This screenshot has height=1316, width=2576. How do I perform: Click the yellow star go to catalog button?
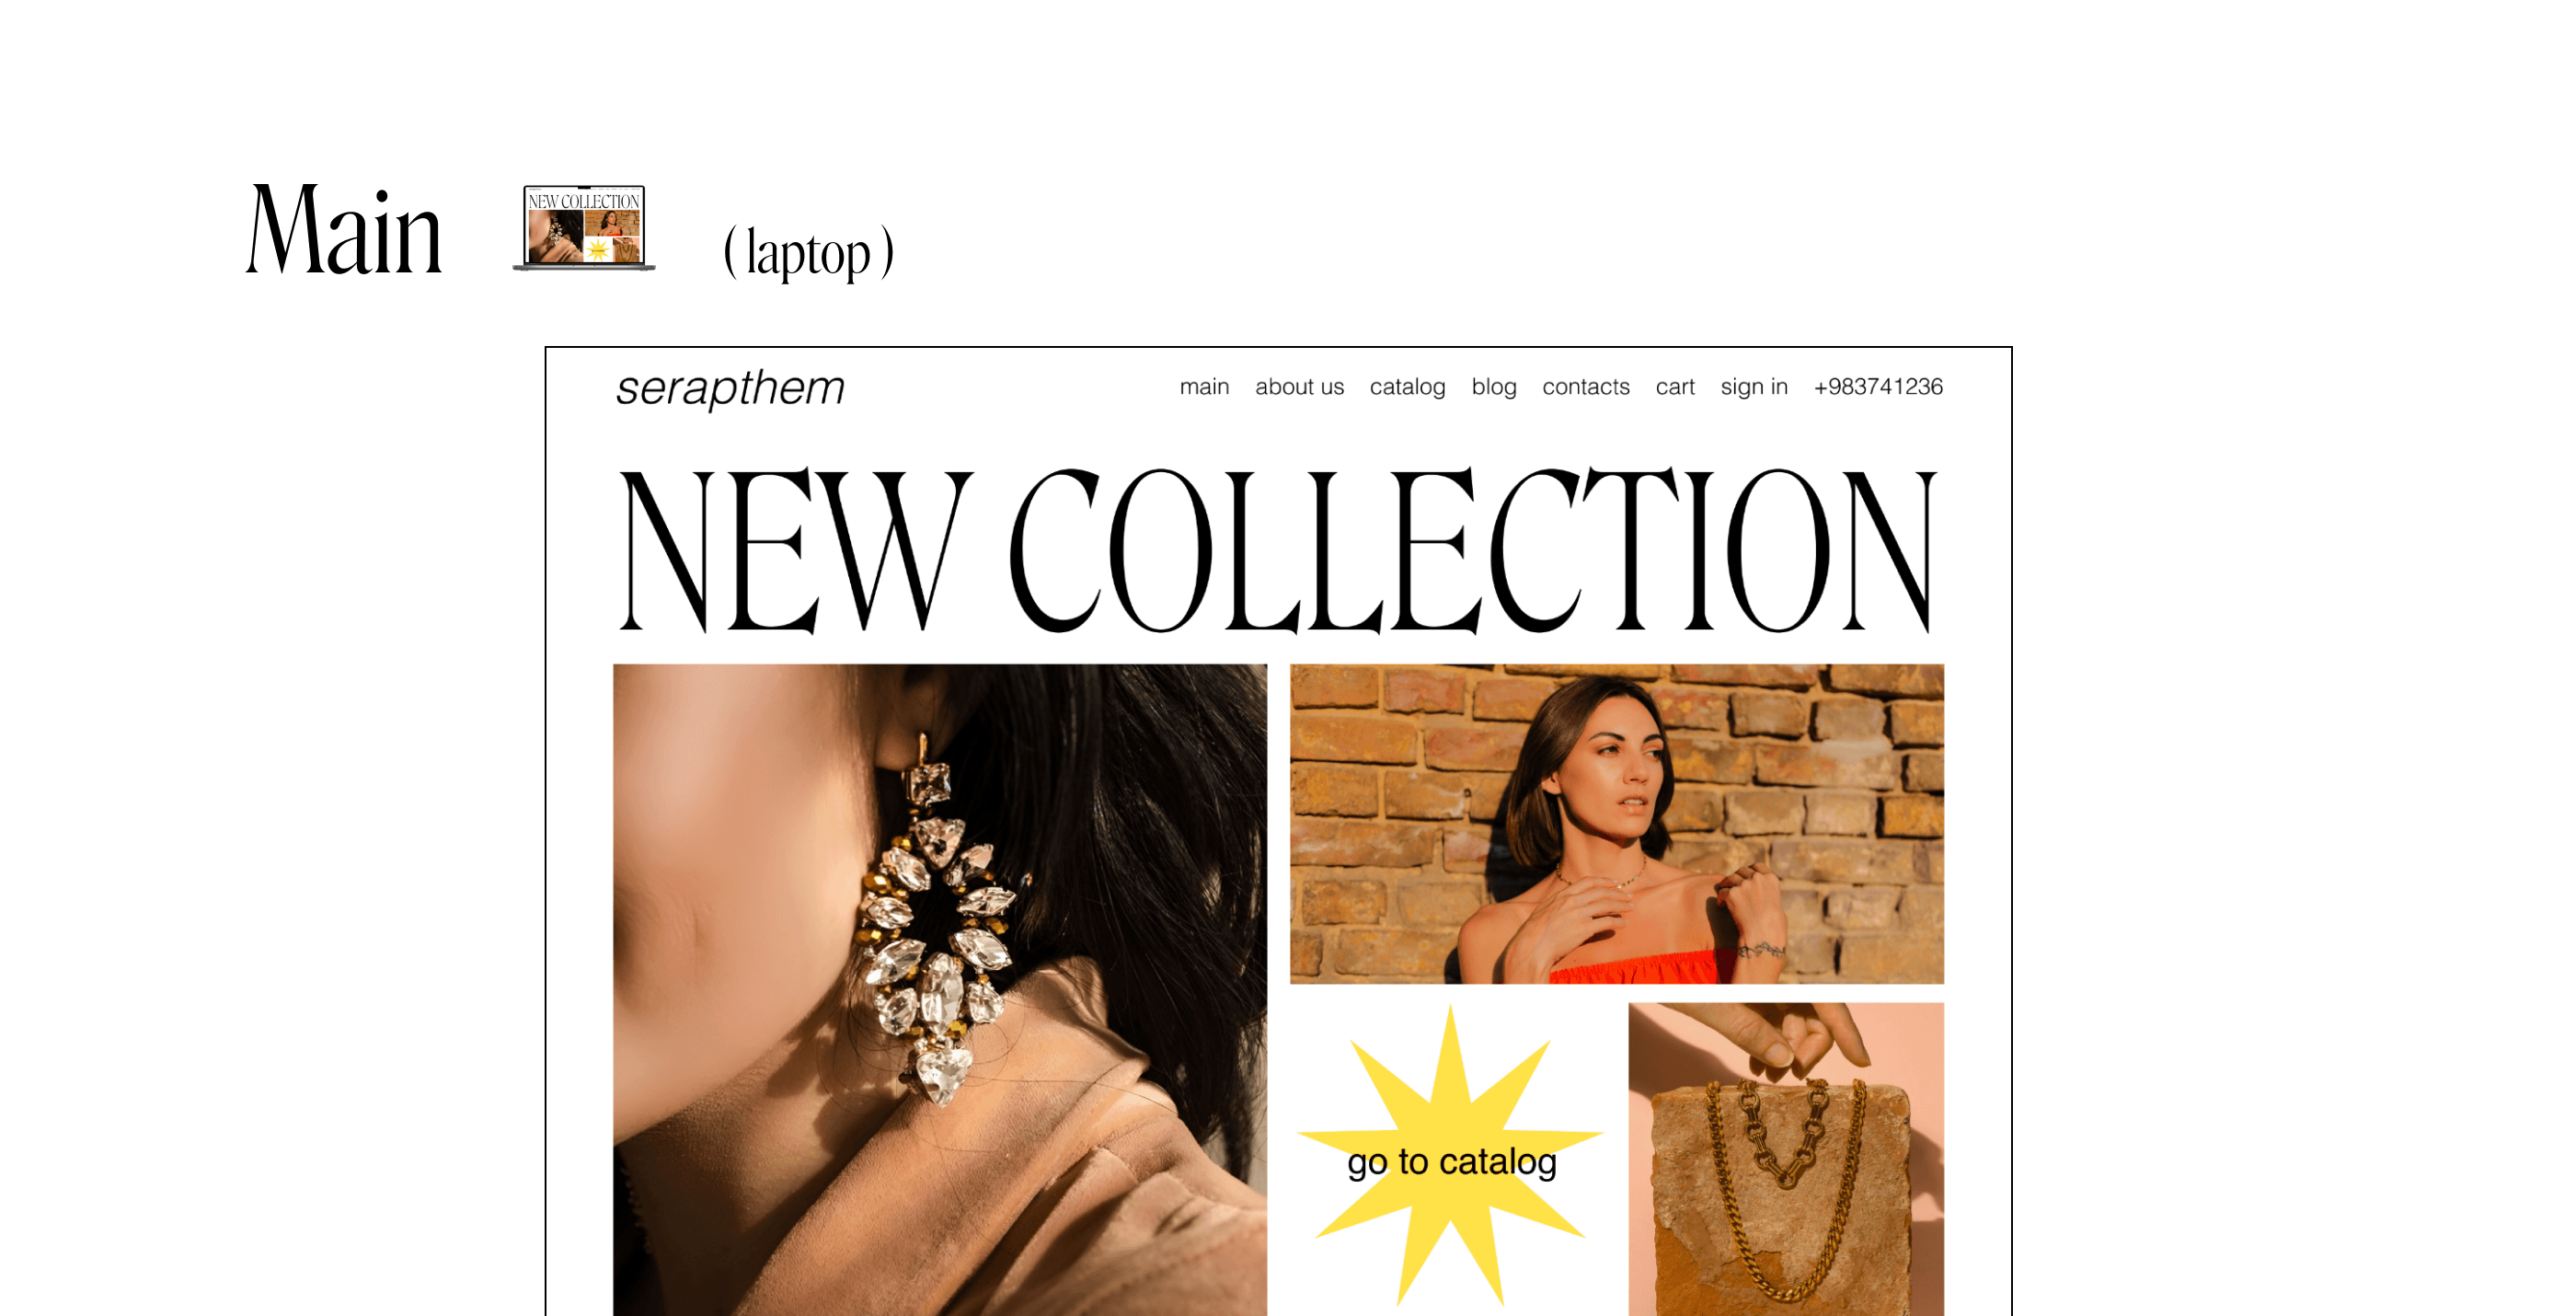pos(1451,1162)
